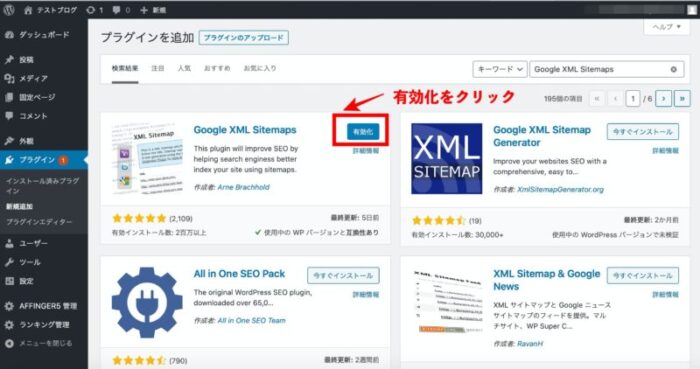Select the プラグイン plugins menu item

tap(44, 160)
